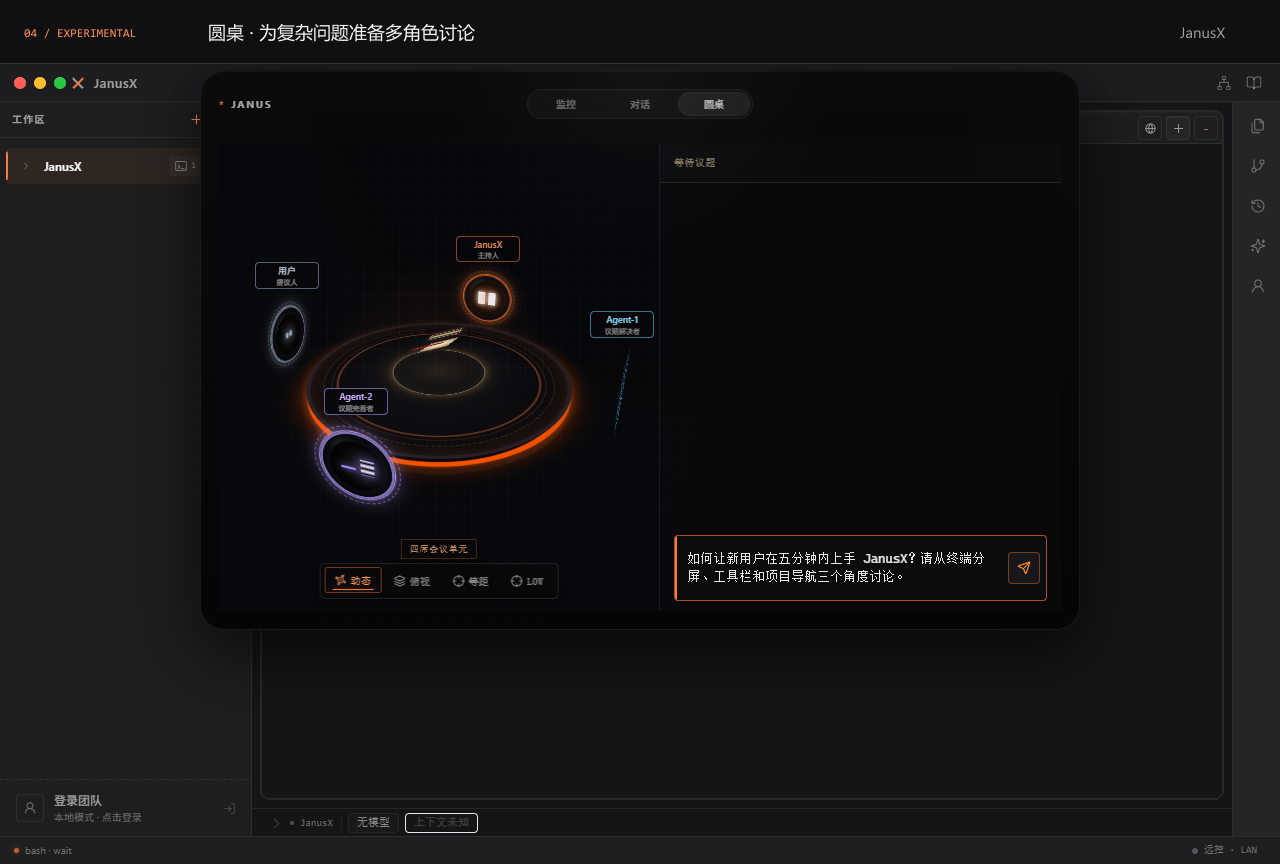The width and height of the screenshot is (1280, 864).
Task: Open the book documentation icon
Action: [x=1253, y=83]
